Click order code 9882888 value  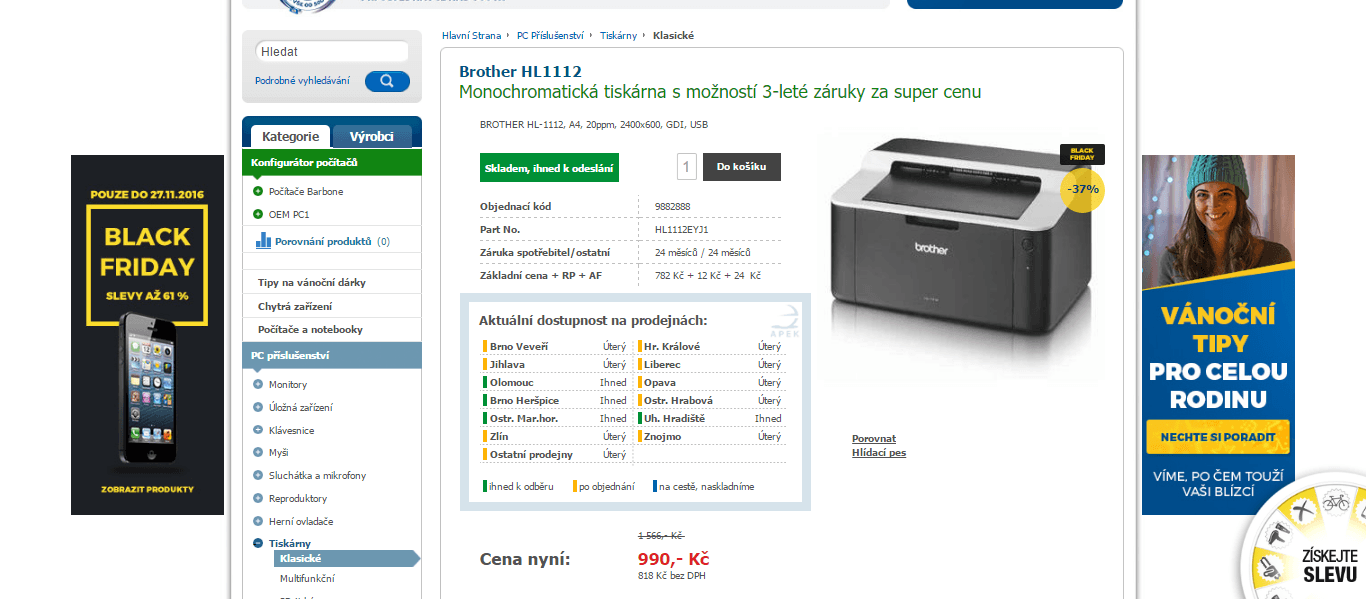(x=672, y=207)
